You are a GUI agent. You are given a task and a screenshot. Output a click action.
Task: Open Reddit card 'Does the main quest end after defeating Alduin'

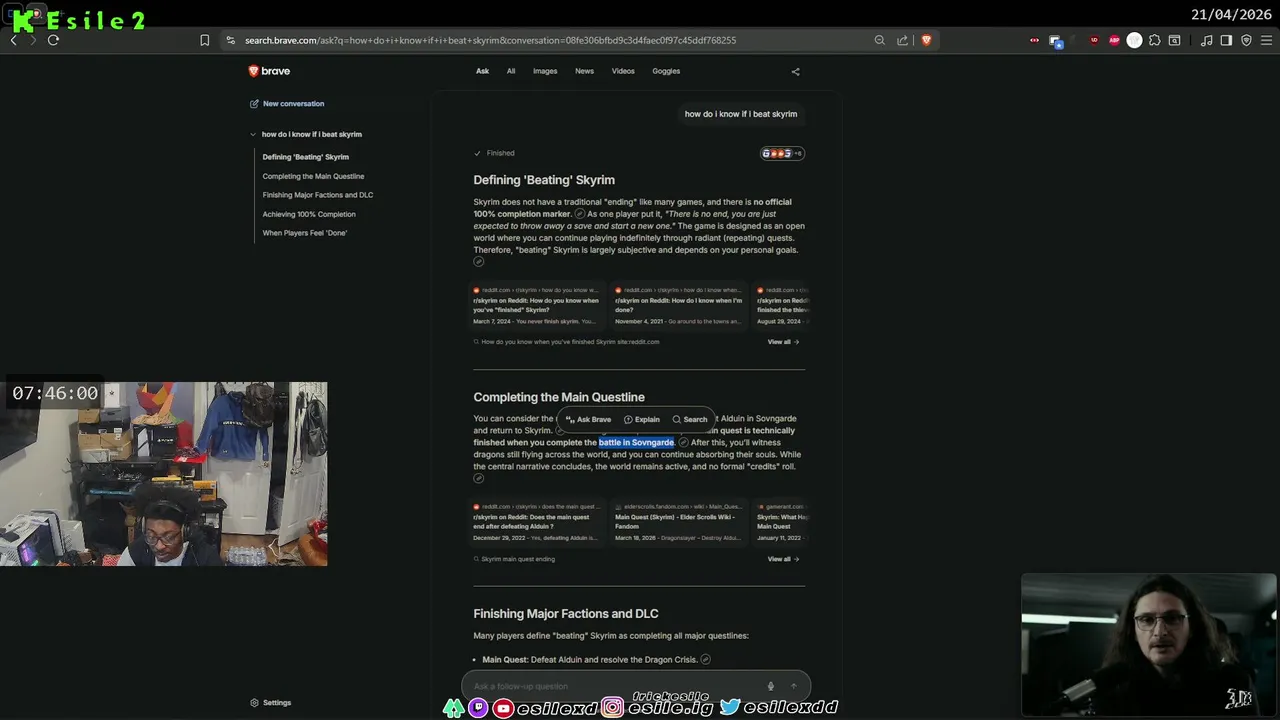[536, 522]
